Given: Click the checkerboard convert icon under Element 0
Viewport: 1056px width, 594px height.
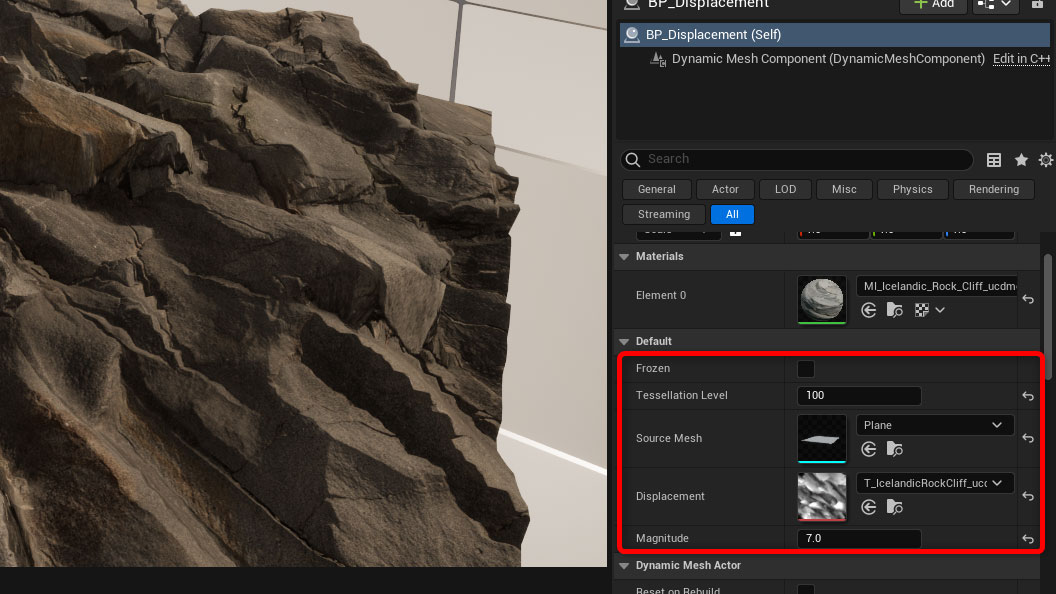Looking at the screenshot, I should (x=920, y=310).
